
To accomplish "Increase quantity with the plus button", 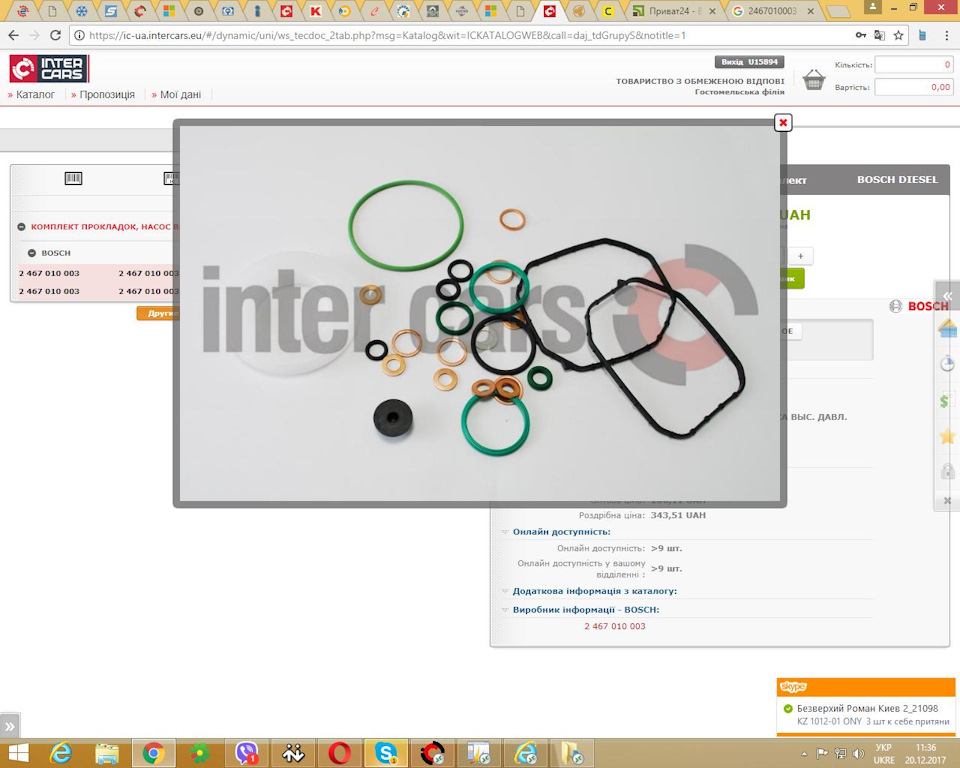I will [800, 256].
